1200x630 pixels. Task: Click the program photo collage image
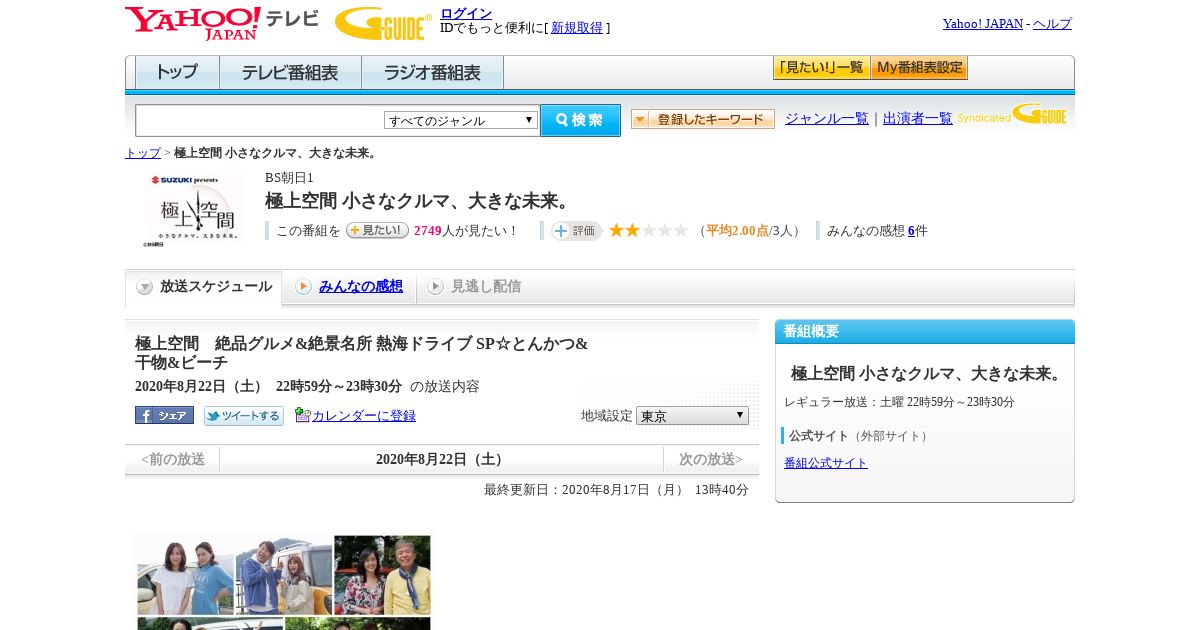284,582
